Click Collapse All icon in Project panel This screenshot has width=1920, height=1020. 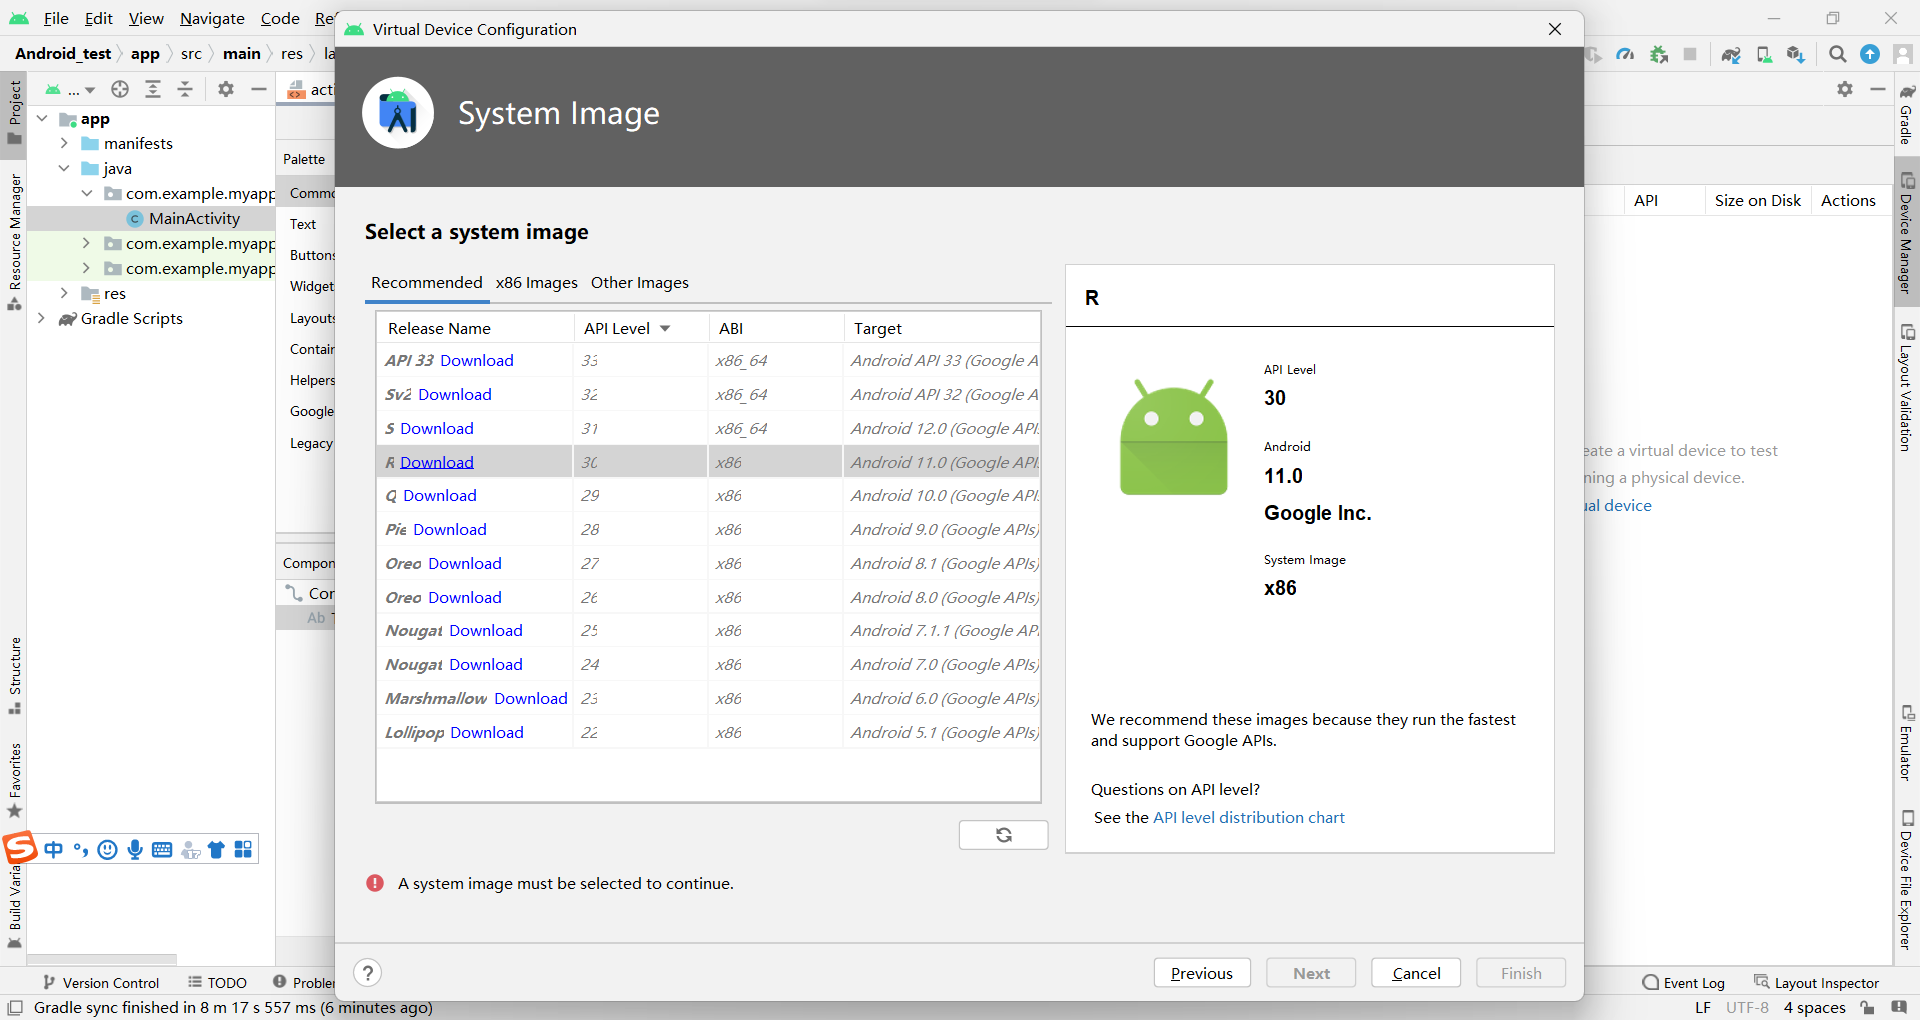pos(185,89)
